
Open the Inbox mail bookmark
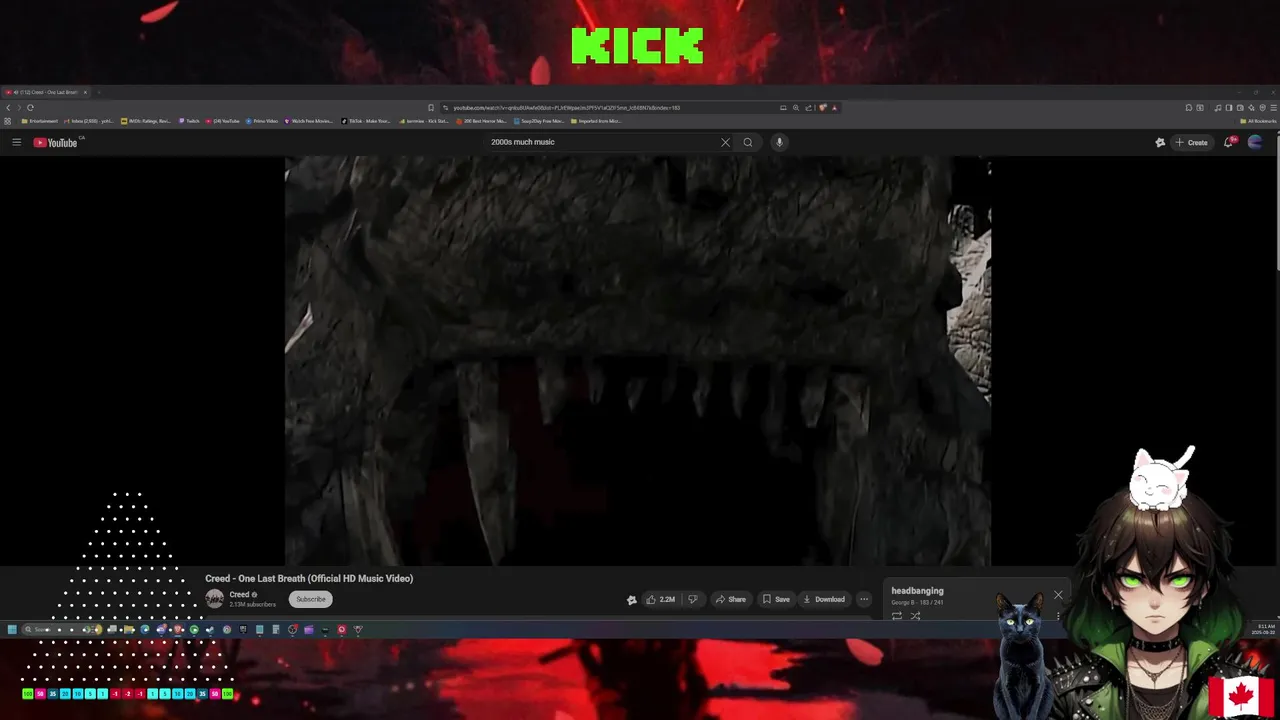89,121
